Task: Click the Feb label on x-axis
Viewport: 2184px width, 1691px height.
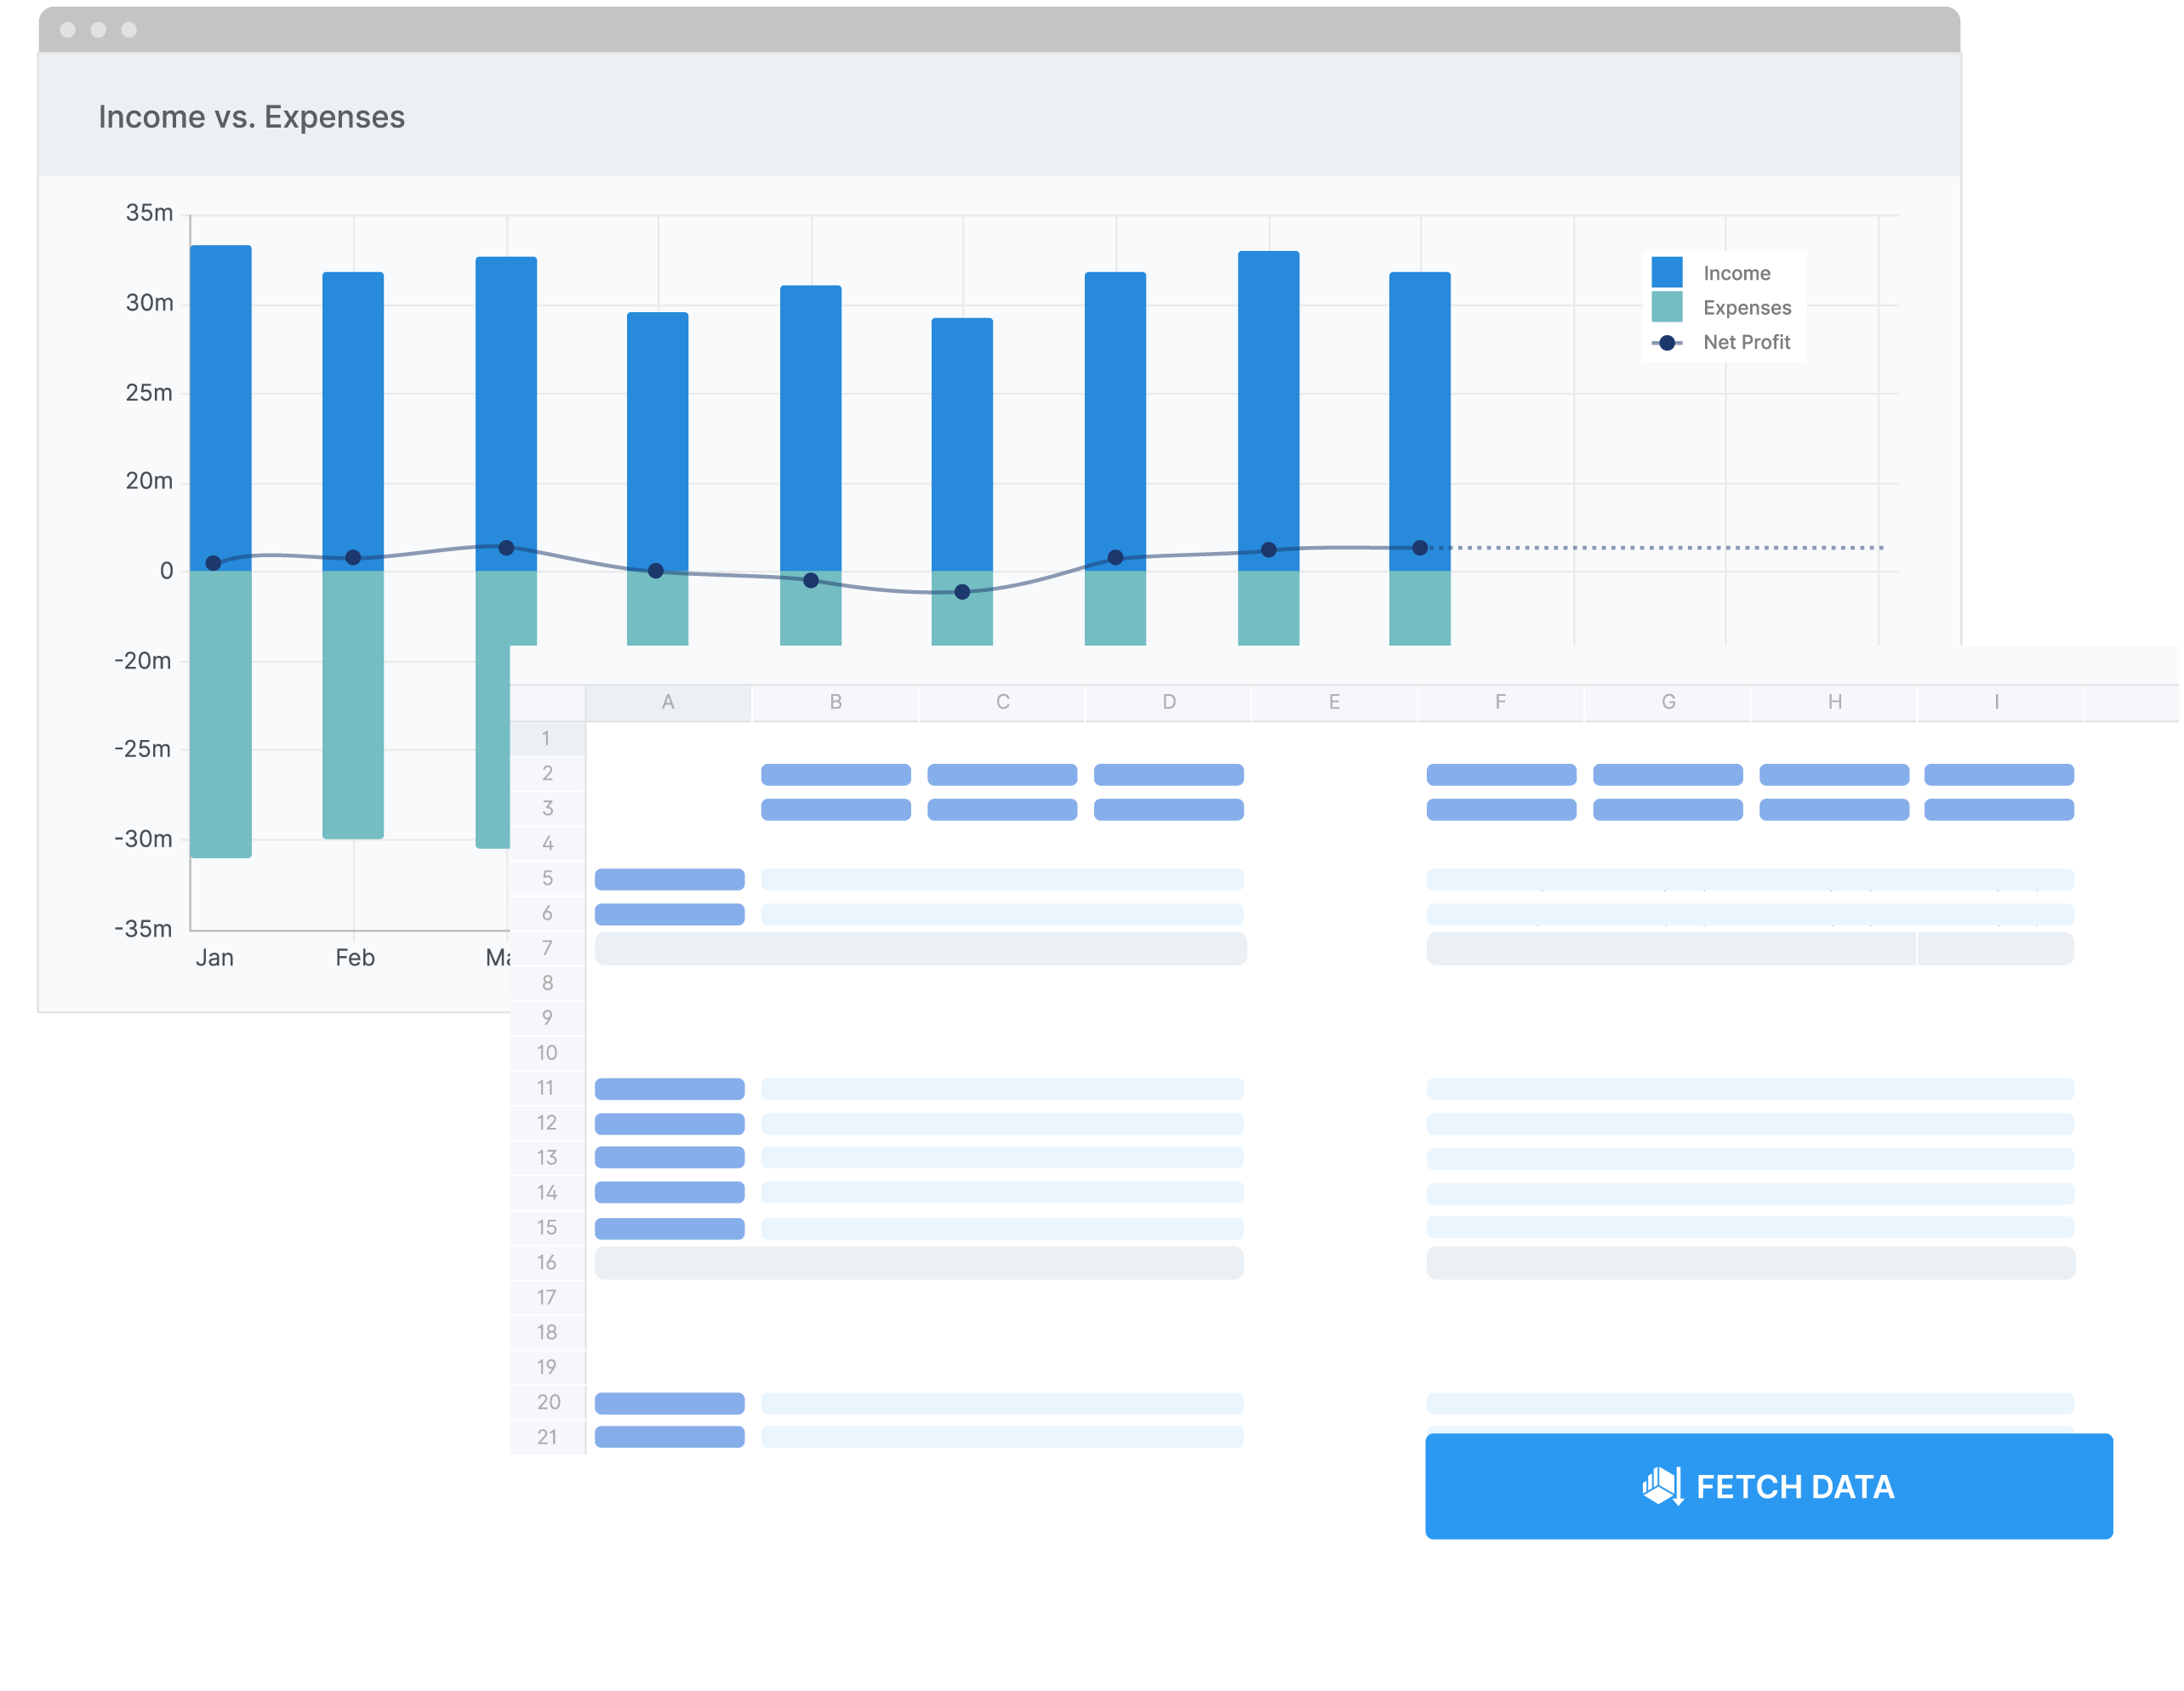Action: (355, 957)
